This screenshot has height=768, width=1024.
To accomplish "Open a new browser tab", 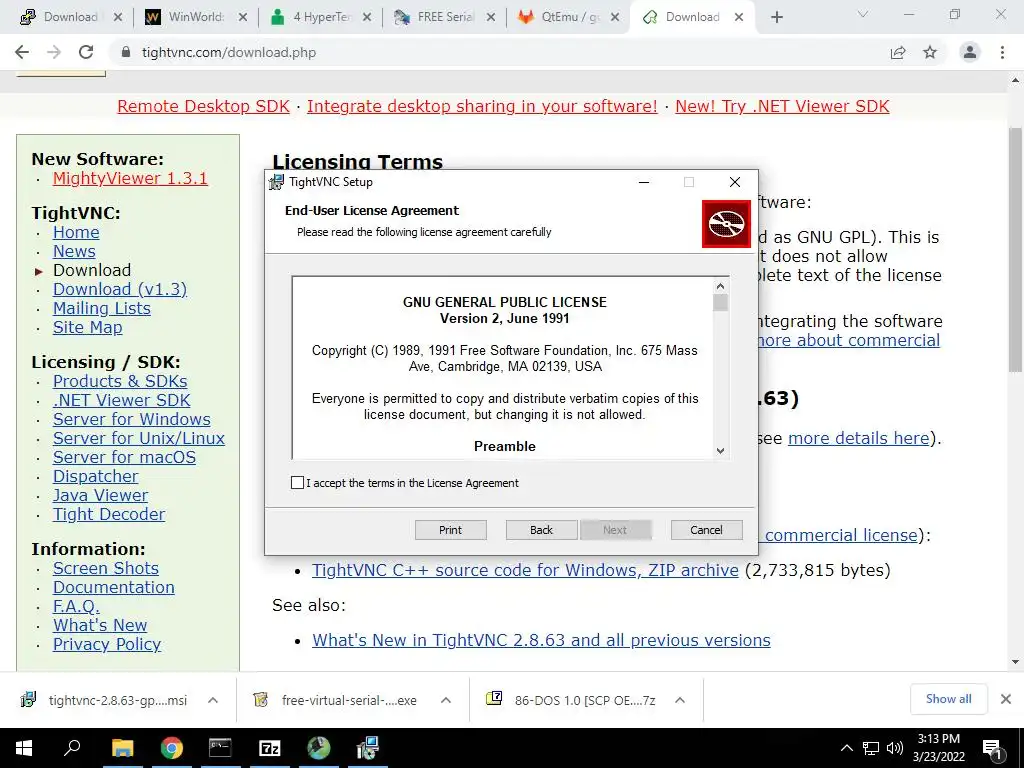I will (x=776, y=18).
